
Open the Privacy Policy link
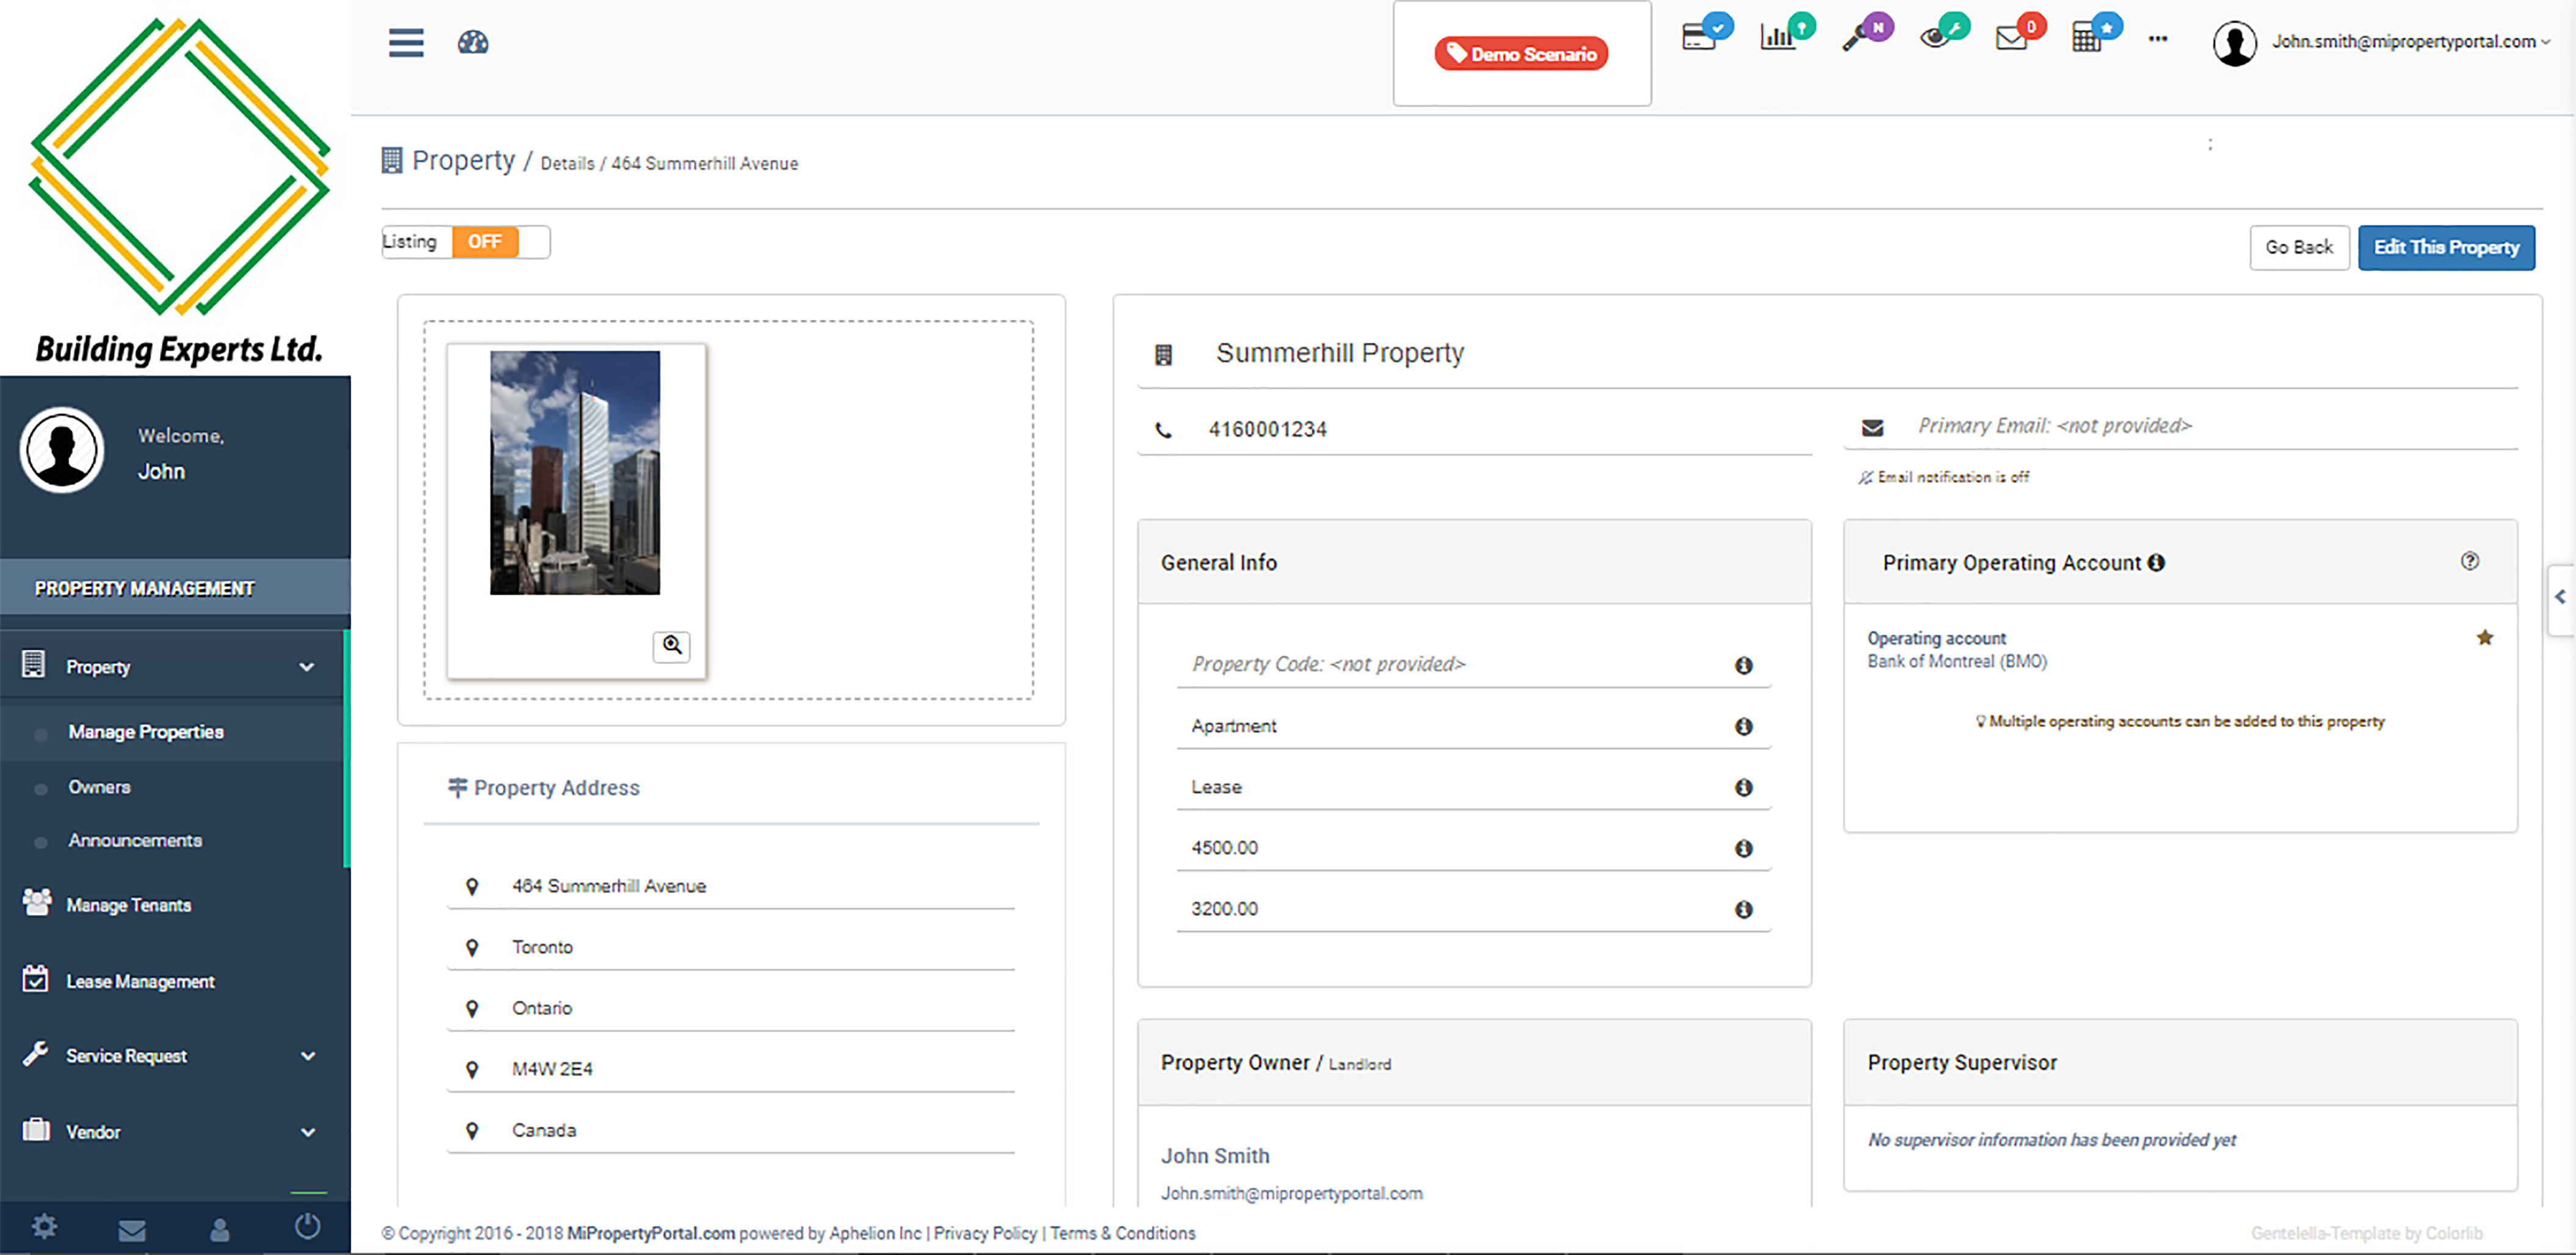click(985, 1233)
